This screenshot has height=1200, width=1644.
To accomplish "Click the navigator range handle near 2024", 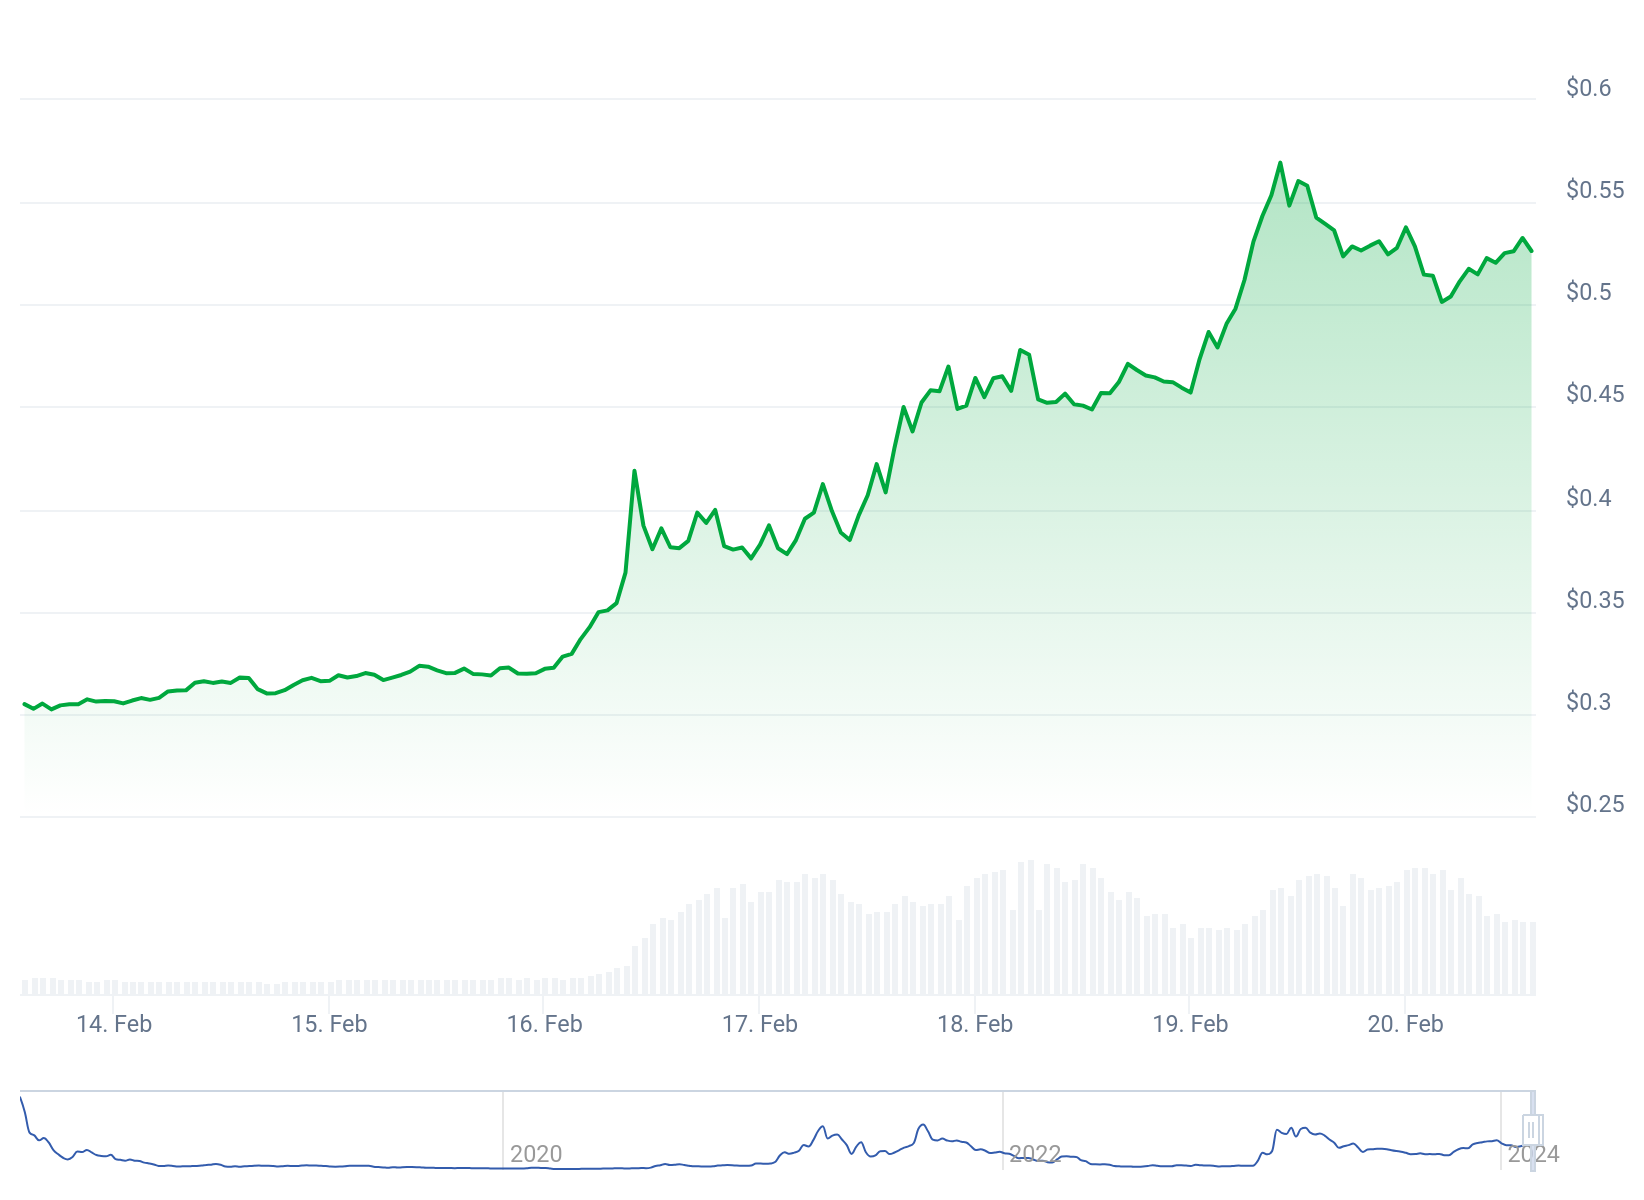I will point(1531,1130).
